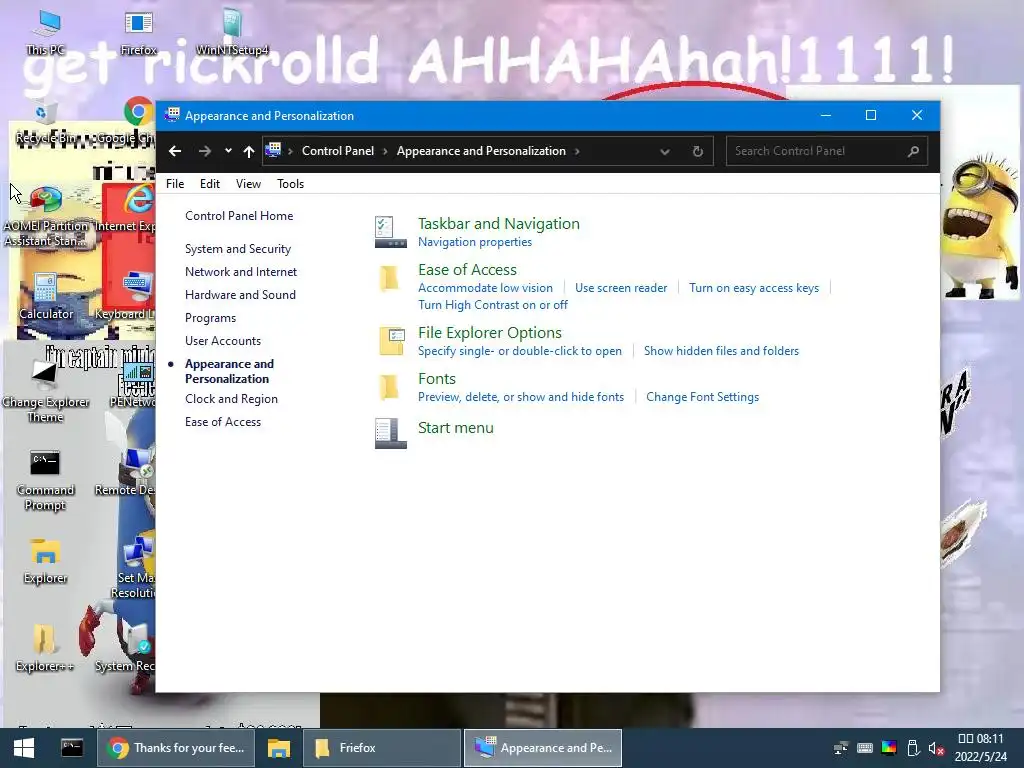
Task: Open Programs category
Action: pos(210,318)
